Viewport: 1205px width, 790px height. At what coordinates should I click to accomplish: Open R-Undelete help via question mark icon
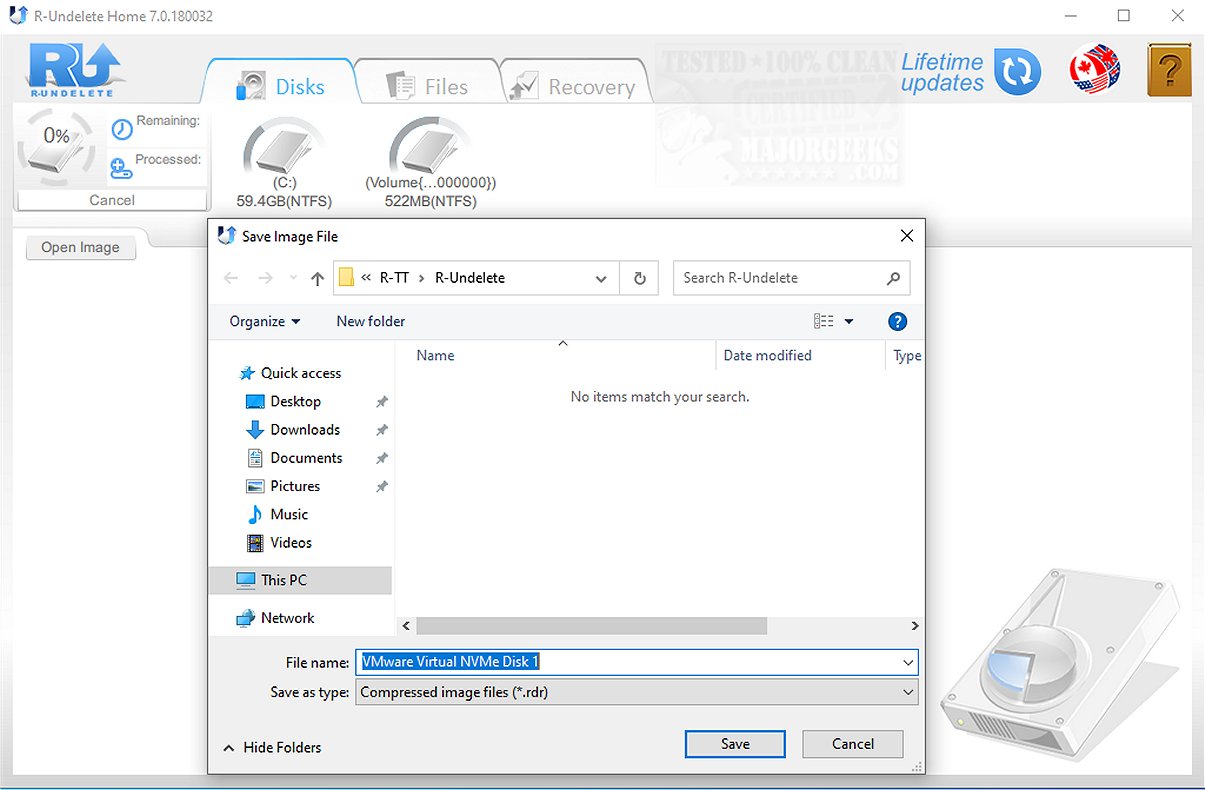(x=1168, y=71)
